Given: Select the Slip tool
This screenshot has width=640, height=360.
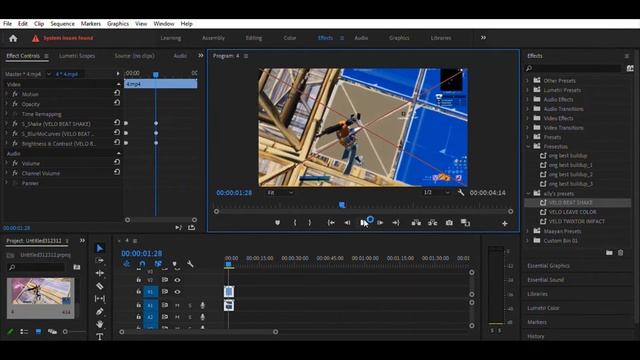Looking at the screenshot, I should coord(100,299).
